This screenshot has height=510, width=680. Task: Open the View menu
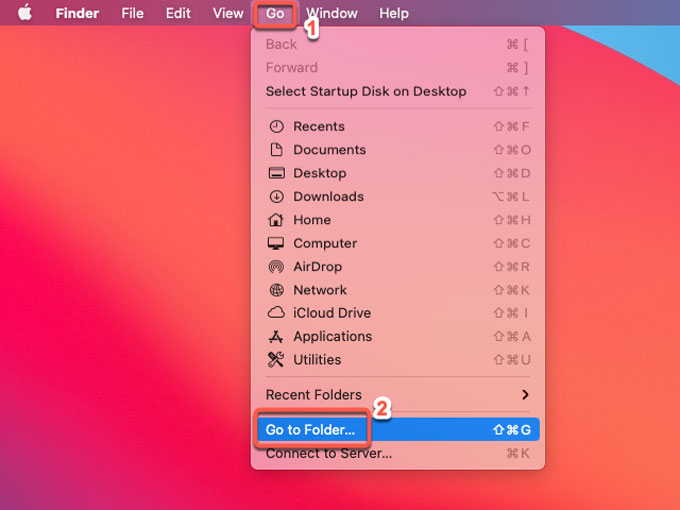[x=228, y=13]
